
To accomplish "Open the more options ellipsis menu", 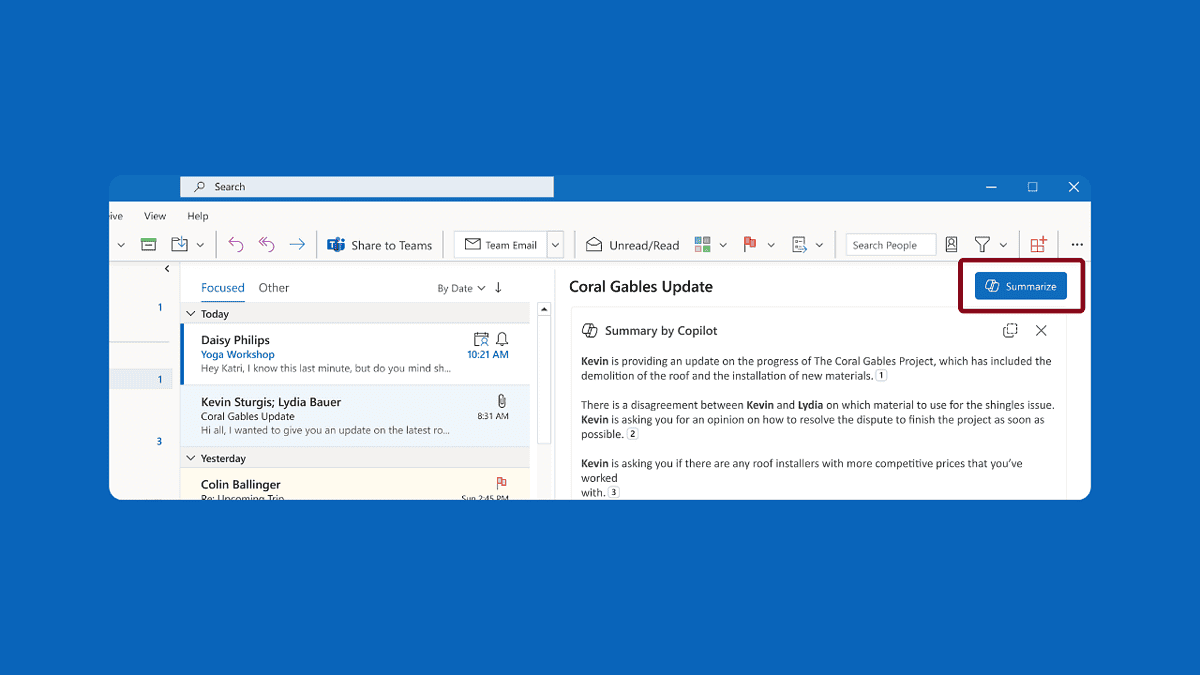I will (1077, 244).
